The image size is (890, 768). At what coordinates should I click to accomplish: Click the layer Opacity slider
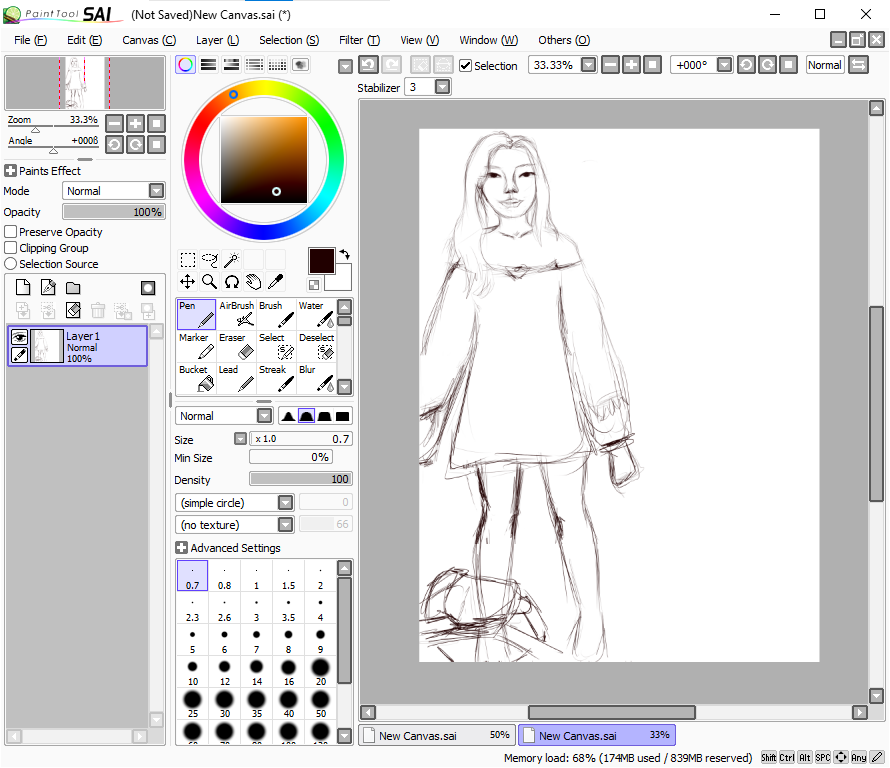(114, 212)
